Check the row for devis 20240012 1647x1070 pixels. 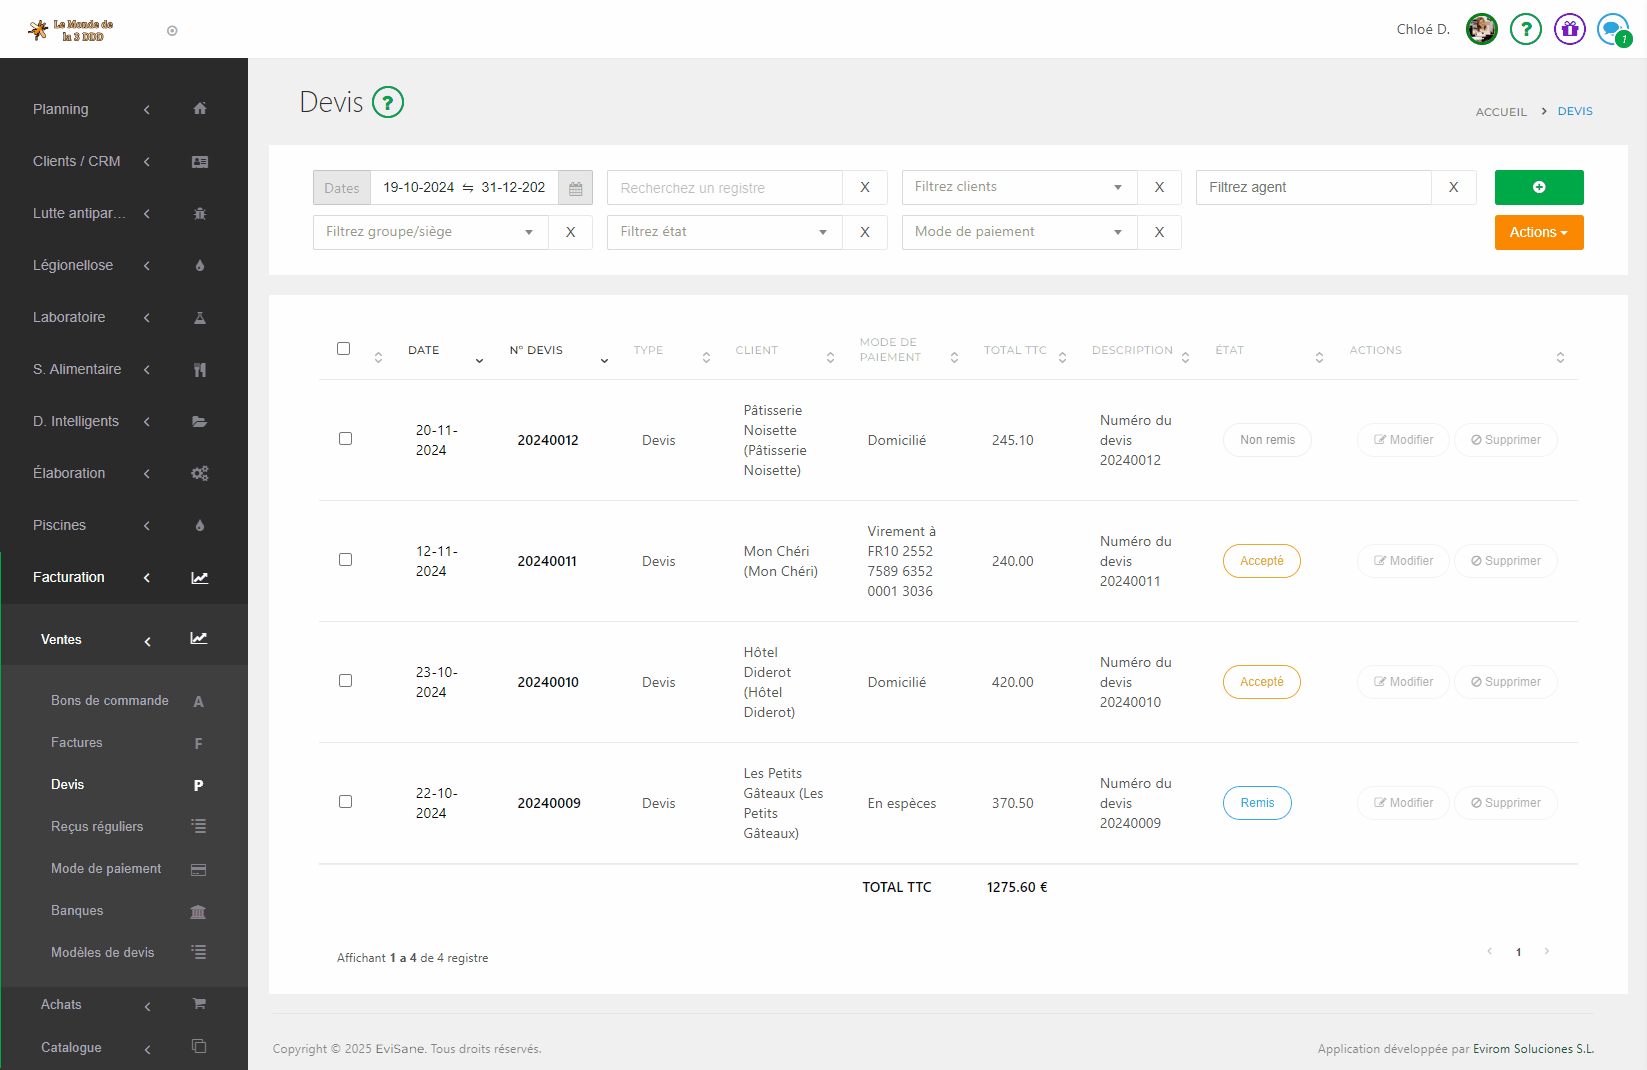[x=345, y=439]
